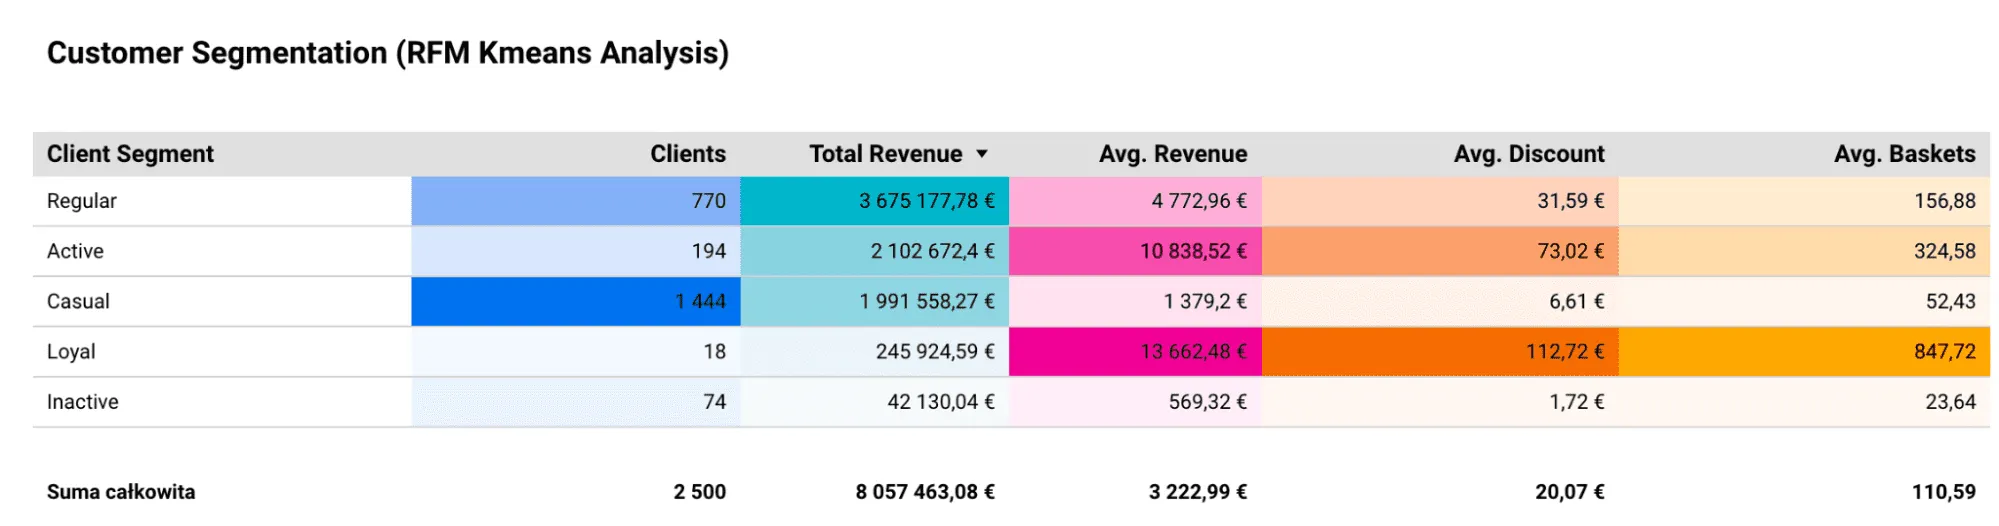Select the 8 057 463,08 € grand total

(925, 492)
